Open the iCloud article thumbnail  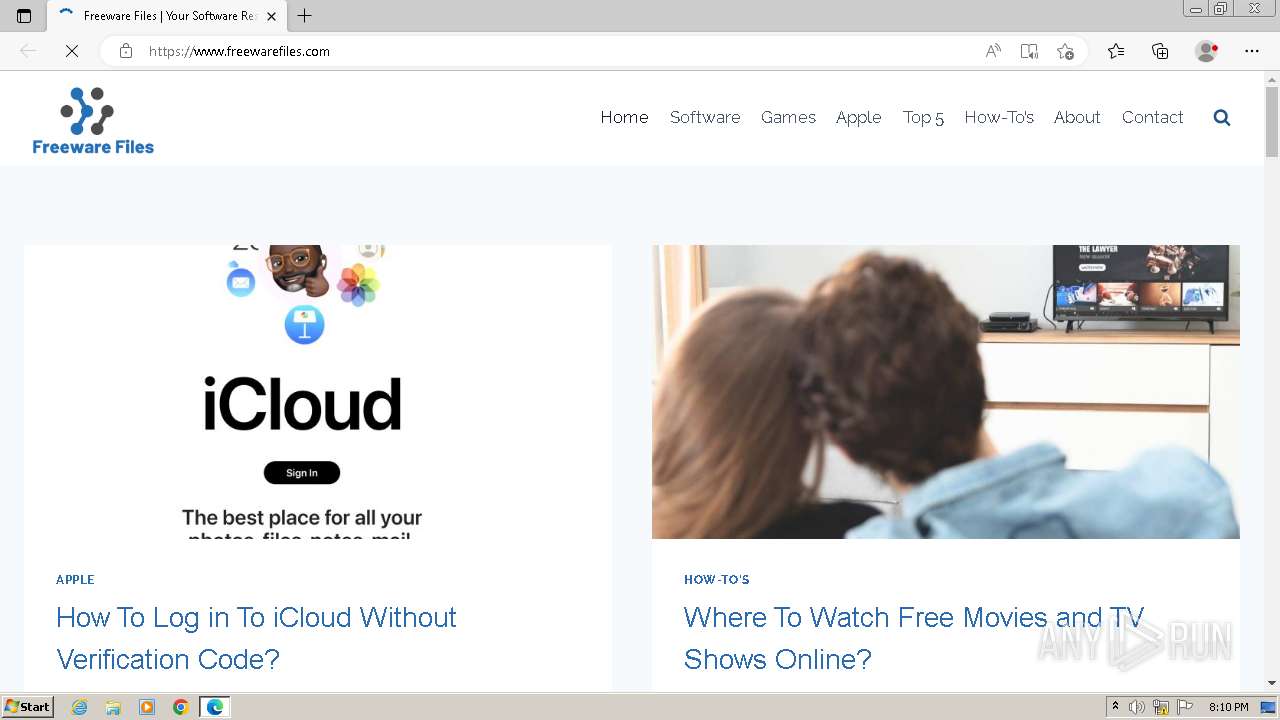[x=318, y=392]
